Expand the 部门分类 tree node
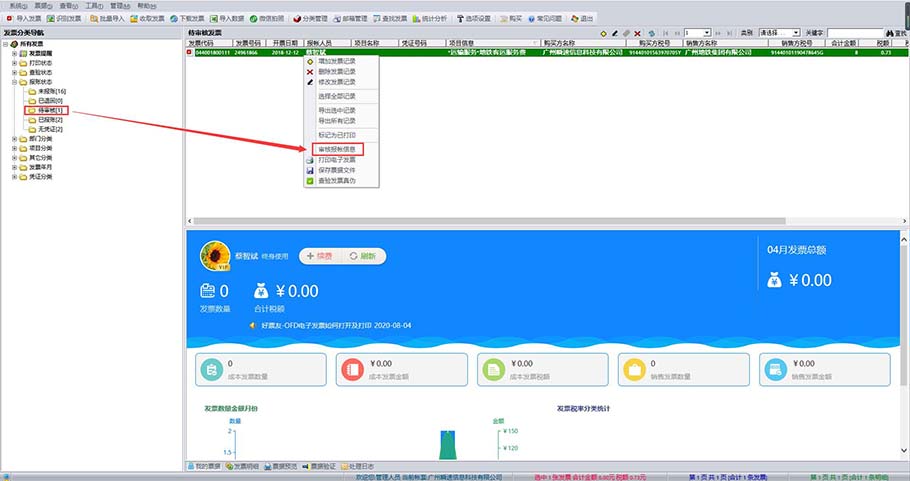 tap(15, 139)
